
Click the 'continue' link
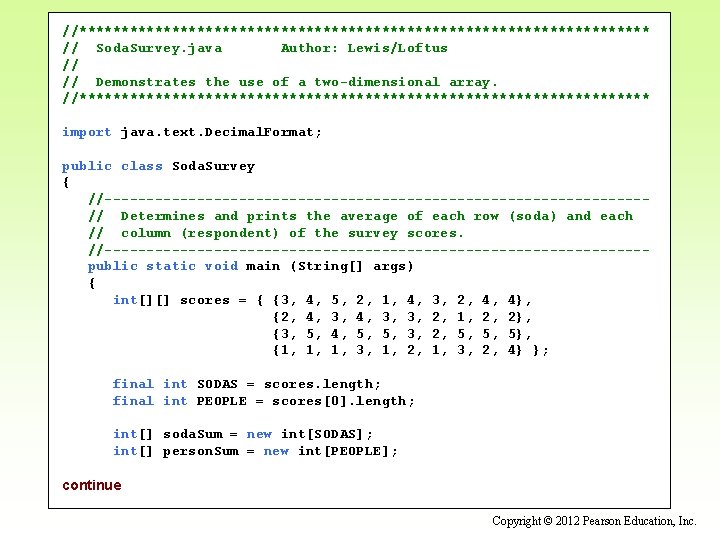(x=92, y=485)
